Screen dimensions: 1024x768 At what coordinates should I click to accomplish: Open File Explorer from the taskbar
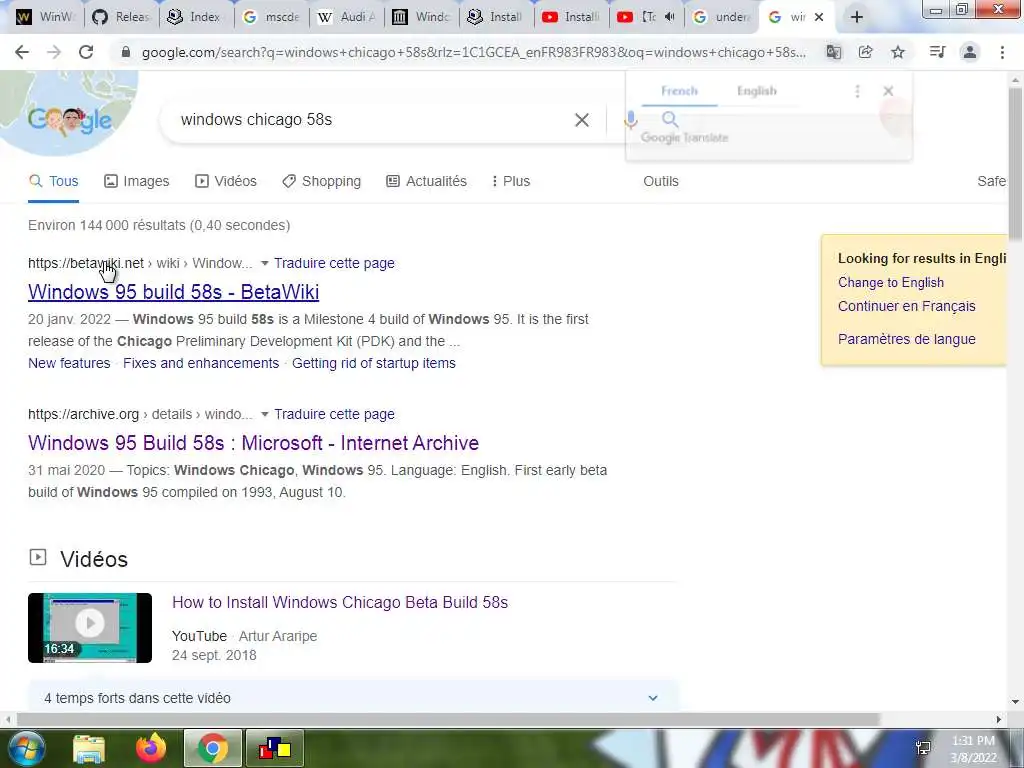point(89,749)
